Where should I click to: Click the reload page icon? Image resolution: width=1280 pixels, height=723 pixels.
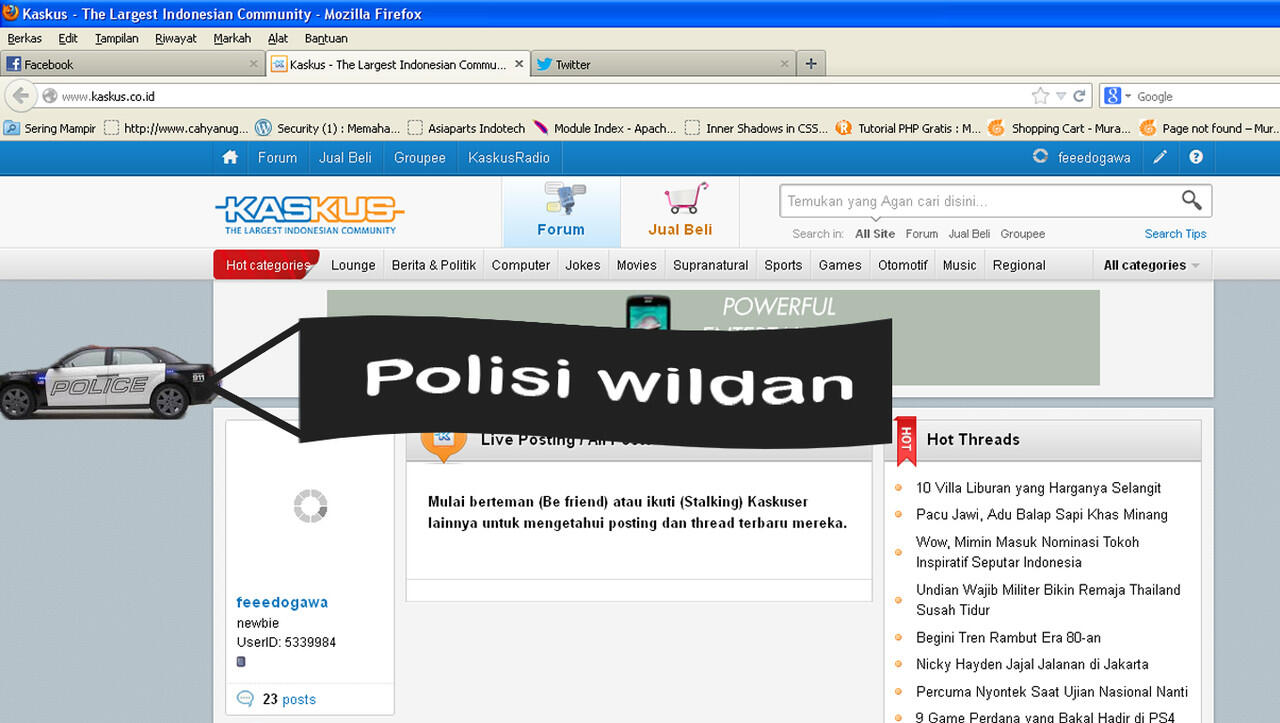click(x=1079, y=96)
